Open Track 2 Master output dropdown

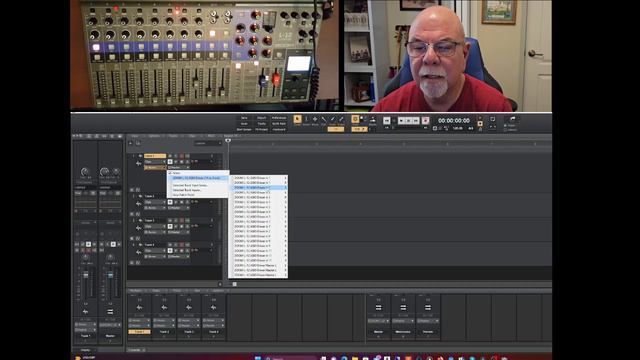point(178,208)
